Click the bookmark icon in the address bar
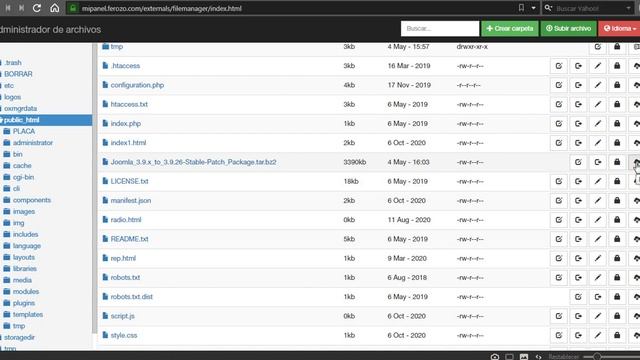Image resolution: width=640 pixels, height=360 pixels. point(521,8)
